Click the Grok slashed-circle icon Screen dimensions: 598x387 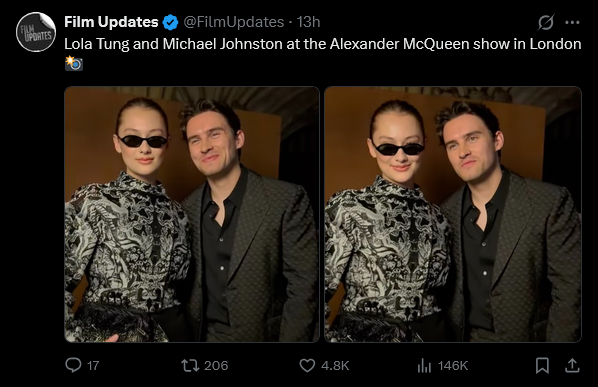(546, 22)
